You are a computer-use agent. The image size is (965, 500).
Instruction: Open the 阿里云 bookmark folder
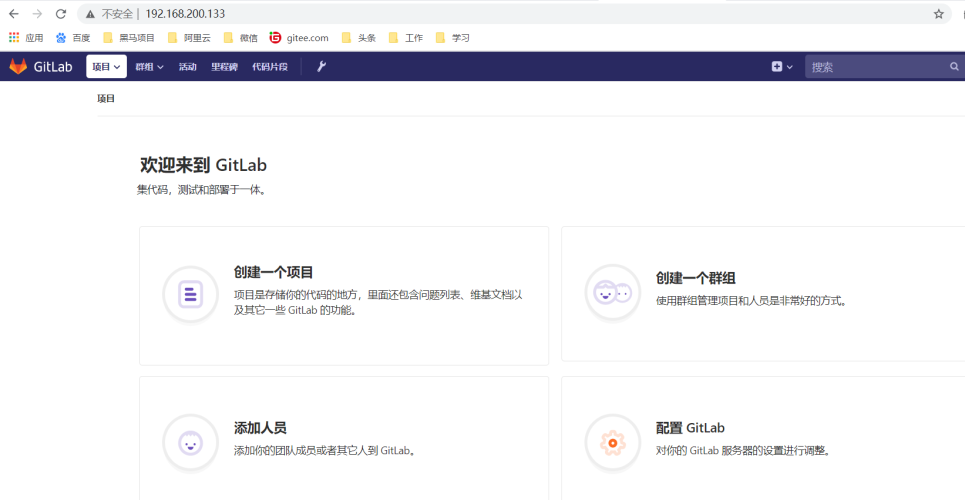(x=189, y=38)
